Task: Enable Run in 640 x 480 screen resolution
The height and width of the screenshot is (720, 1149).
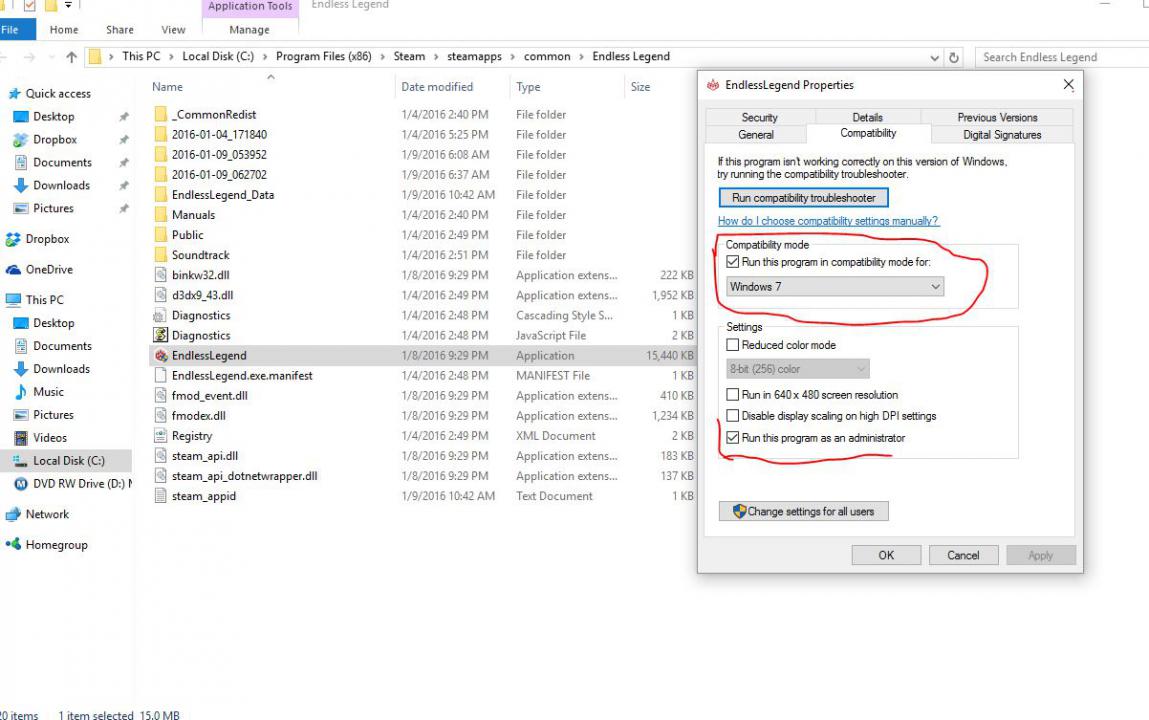Action: pyautogui.click(x=732, y=395)
